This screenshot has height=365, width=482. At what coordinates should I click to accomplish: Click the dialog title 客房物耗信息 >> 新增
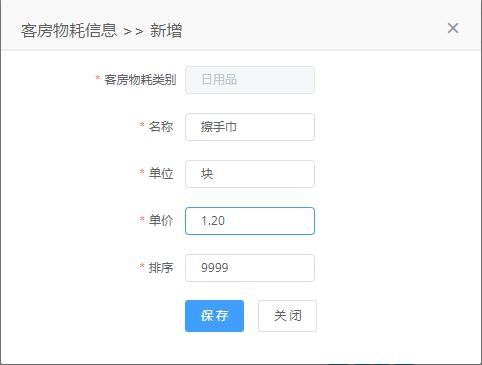101,31
